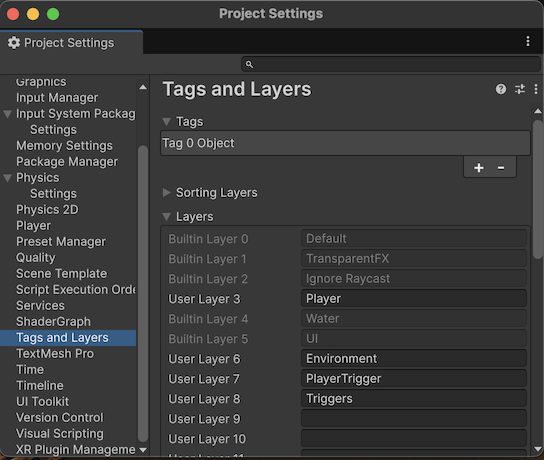Edit User Layer 8 Triggers field
The height and width of the screenshot is (460, 544).
click(x=414, y=399)
